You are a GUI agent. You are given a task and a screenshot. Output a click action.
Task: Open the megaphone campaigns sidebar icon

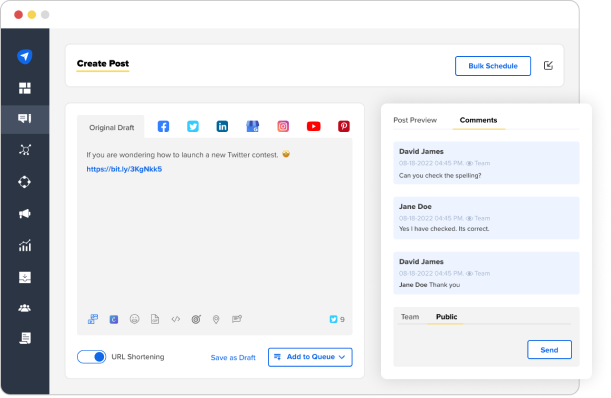coord(25,214)
